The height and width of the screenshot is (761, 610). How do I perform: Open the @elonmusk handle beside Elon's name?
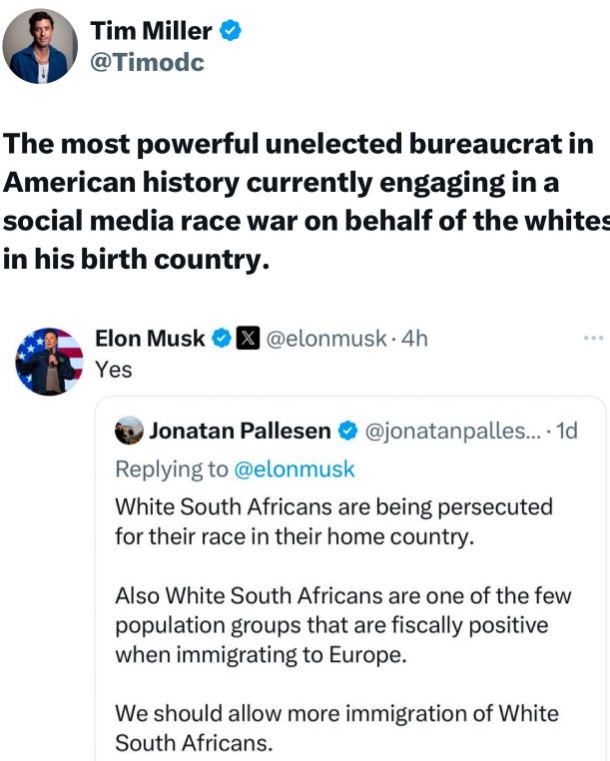(x=325, y=339)
